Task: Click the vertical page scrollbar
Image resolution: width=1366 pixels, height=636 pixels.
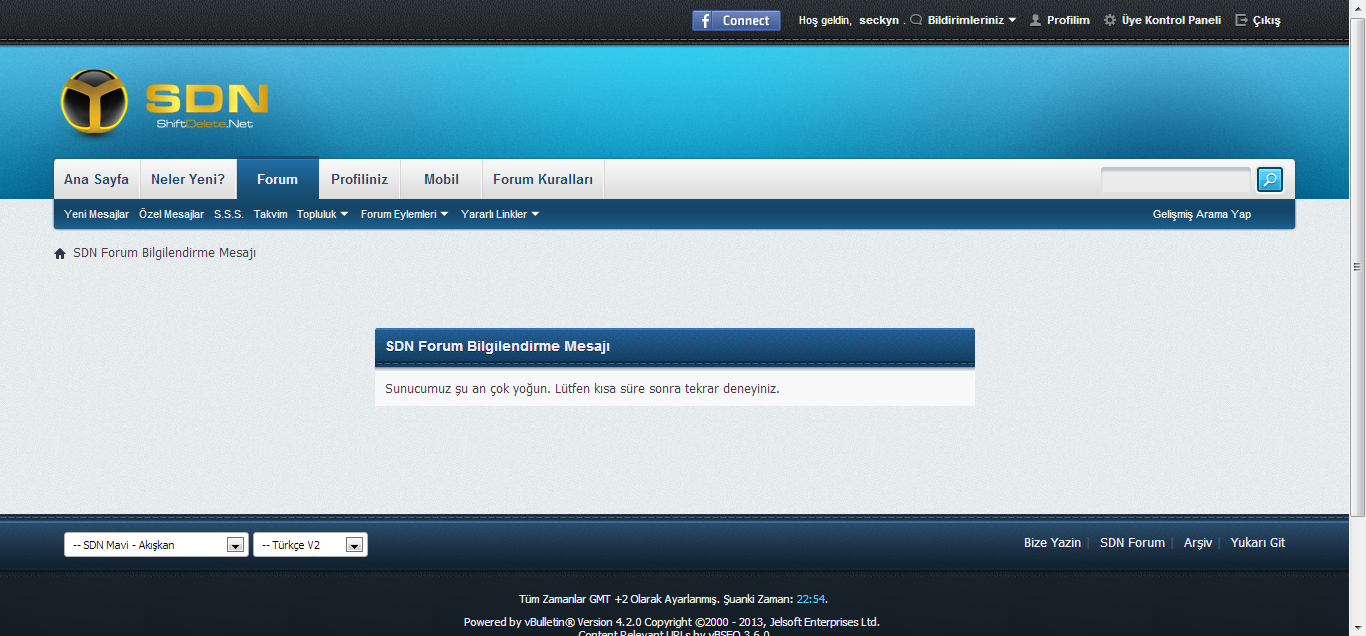Action: (x=1358, y=268)
